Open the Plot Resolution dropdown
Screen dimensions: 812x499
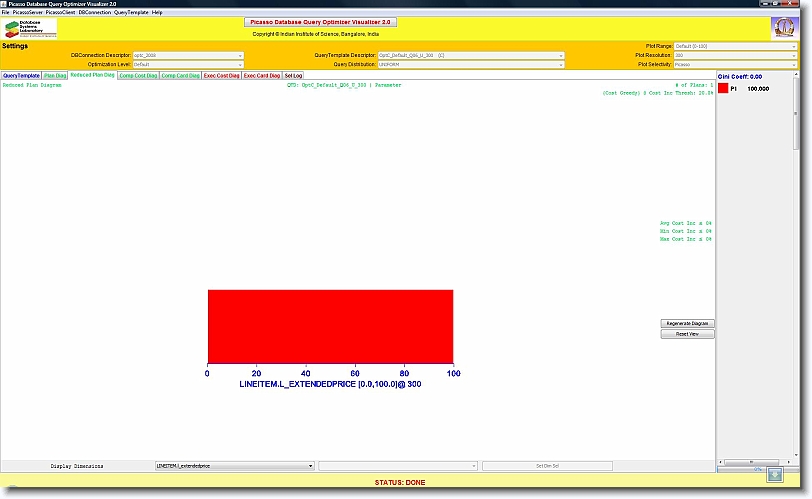pos(735,55)
